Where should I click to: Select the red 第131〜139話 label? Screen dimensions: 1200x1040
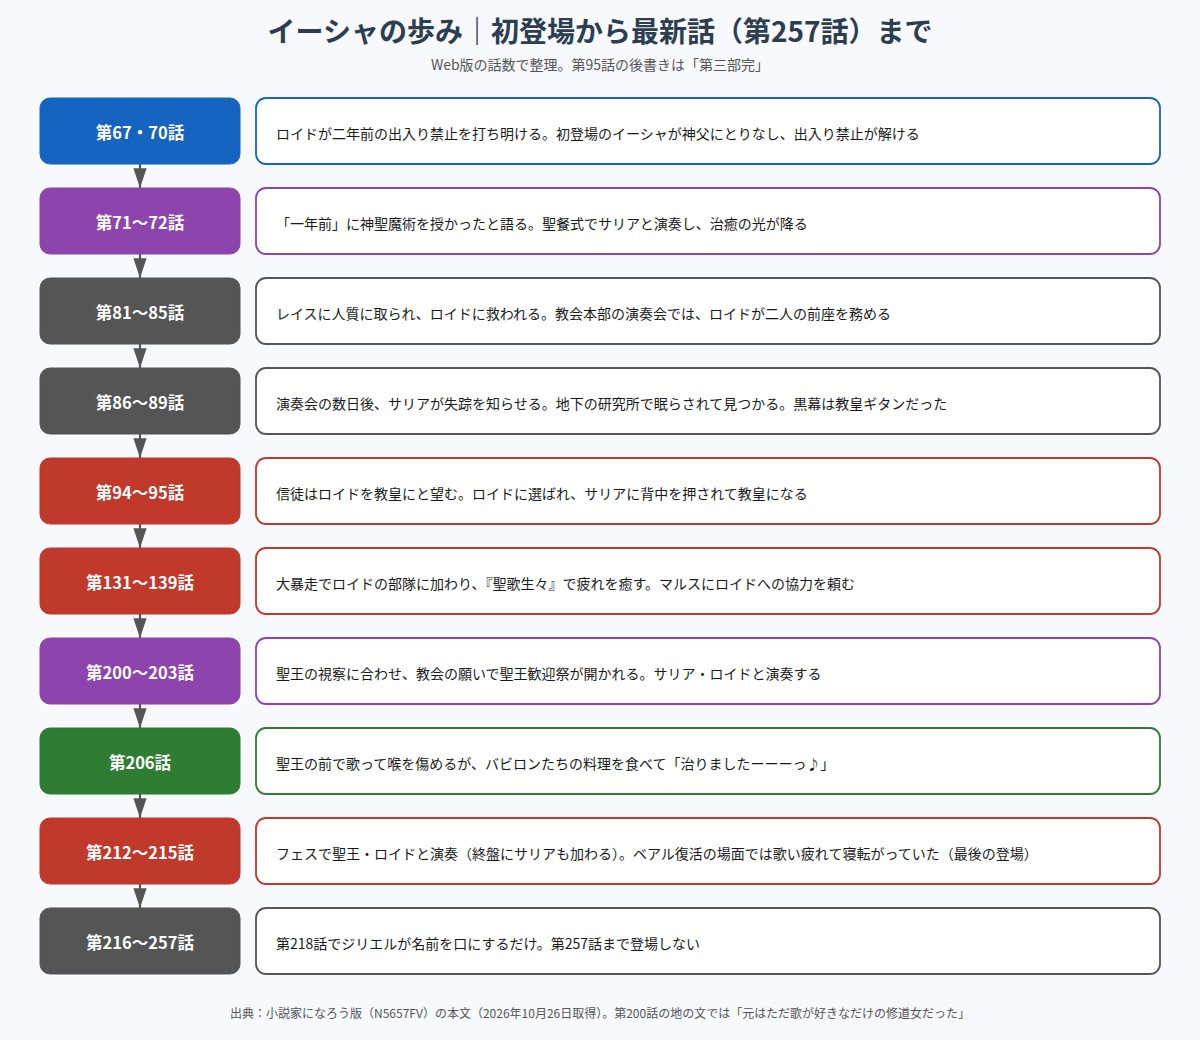(140, 581)
